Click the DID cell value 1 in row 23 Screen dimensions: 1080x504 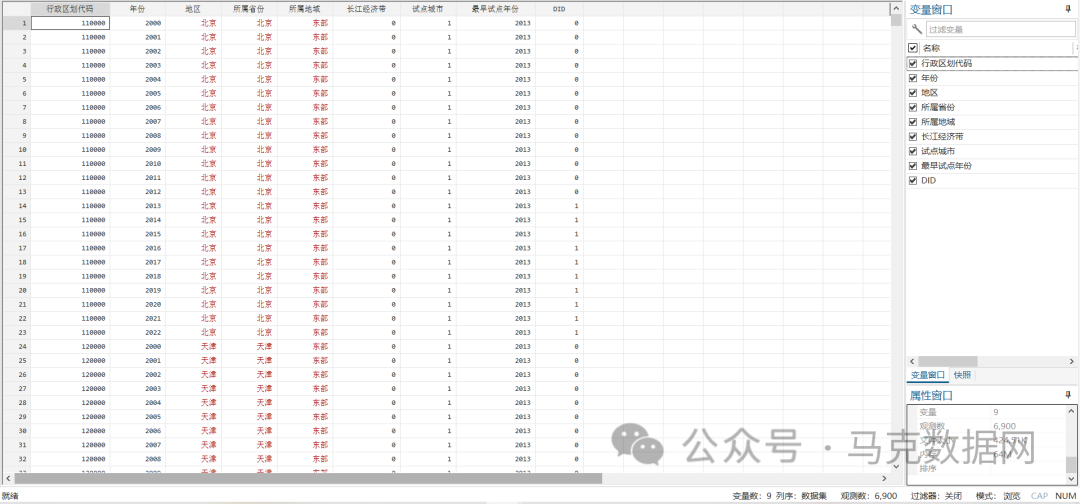[x=559, y=332]
